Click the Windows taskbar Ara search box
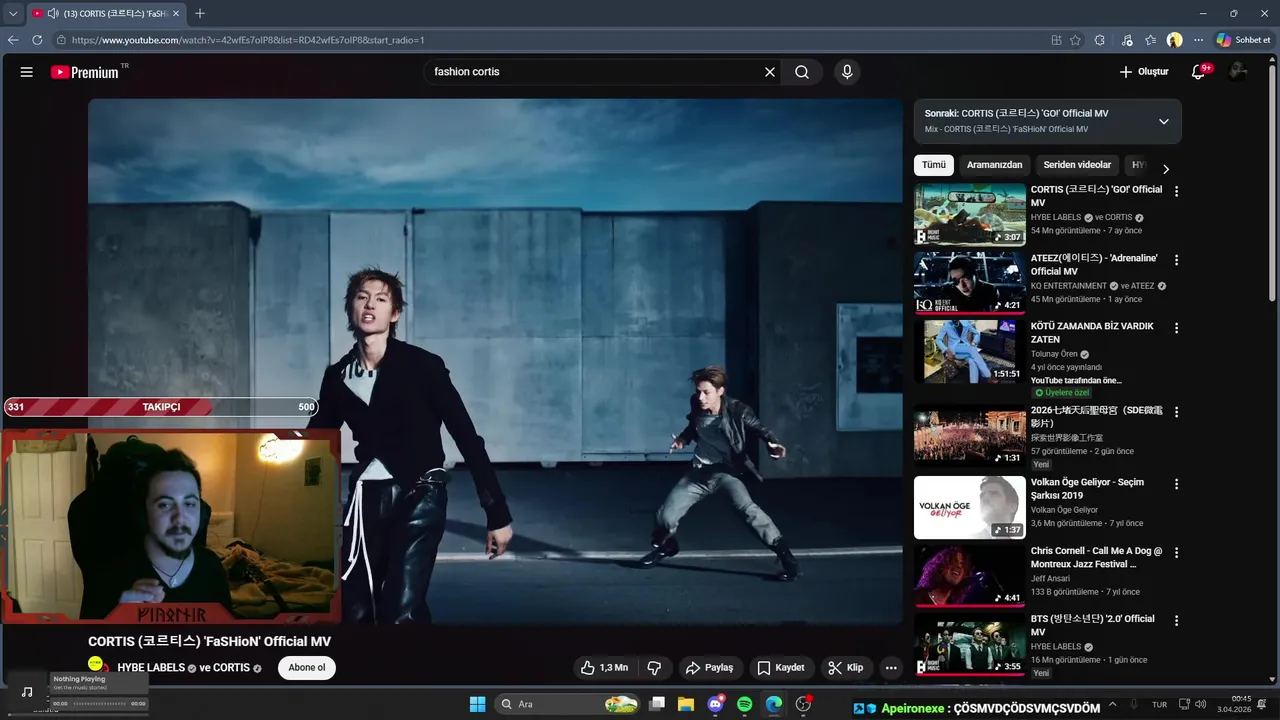Viewport: 1280px width, 720px height. [567, 704]
